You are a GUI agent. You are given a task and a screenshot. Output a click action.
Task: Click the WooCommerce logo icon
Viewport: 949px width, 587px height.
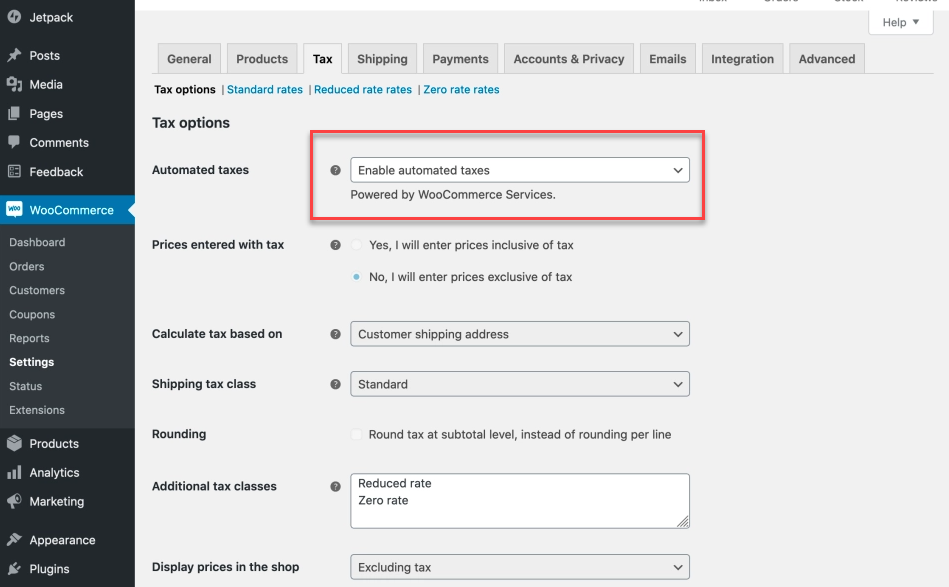coord(14,209)
